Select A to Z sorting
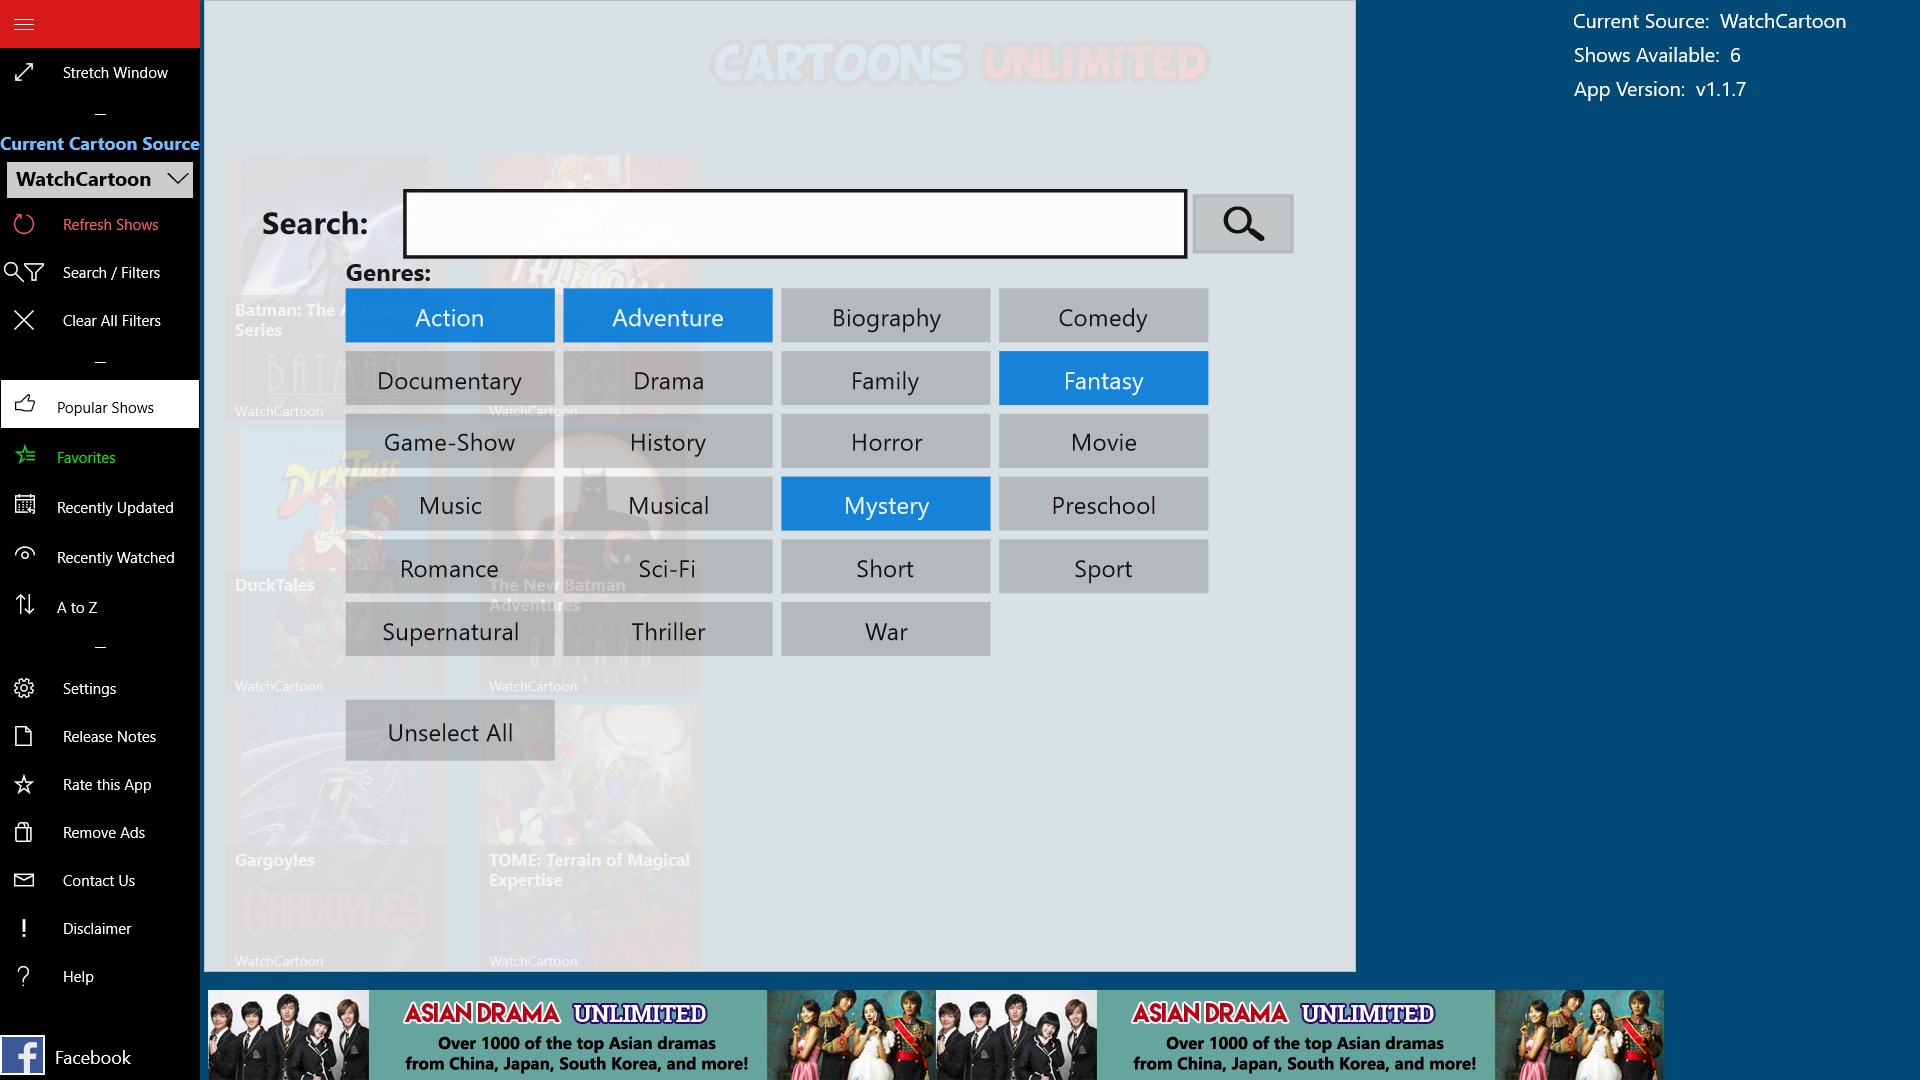1920x1080 pixels. click(x=76, y=607)
